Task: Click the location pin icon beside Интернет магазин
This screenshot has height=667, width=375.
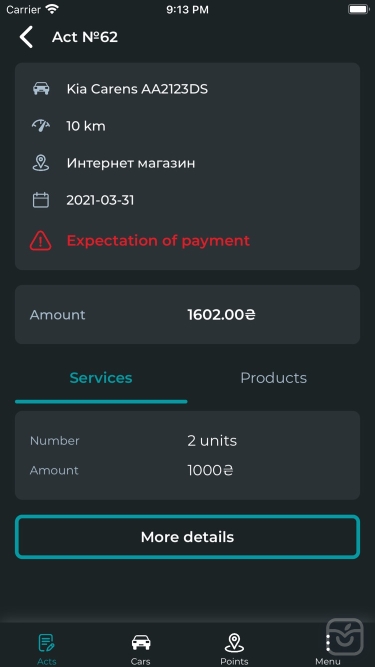Action: coord(41,163)
